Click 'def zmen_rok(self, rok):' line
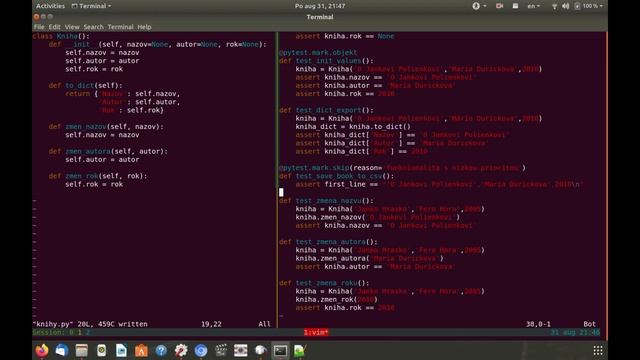This screenshot has height=360, width=640. (98, 176)
